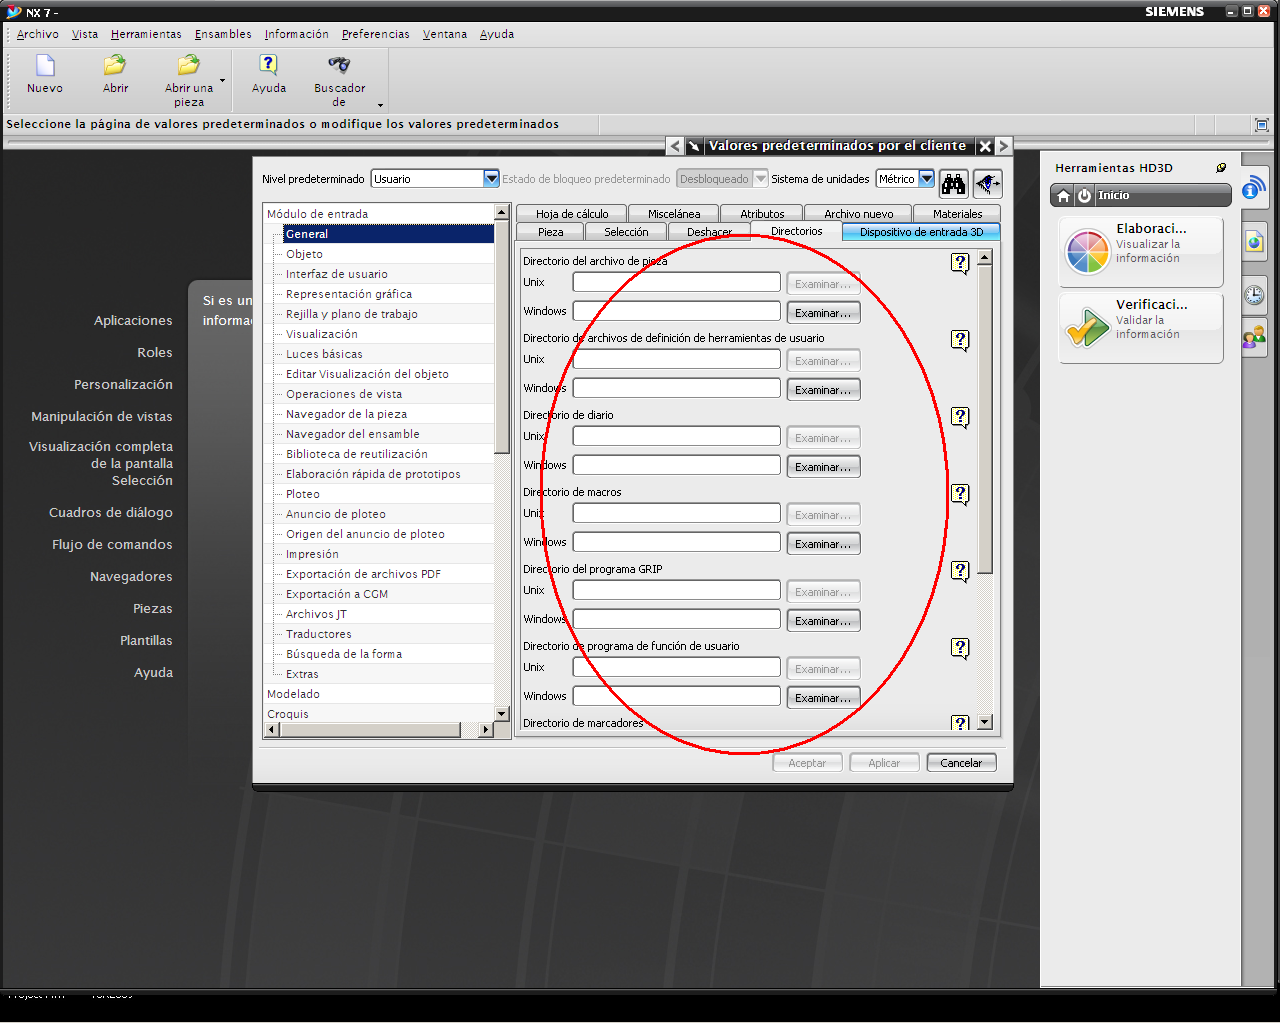Click tree list scroll down arrow

coord(502,713)
